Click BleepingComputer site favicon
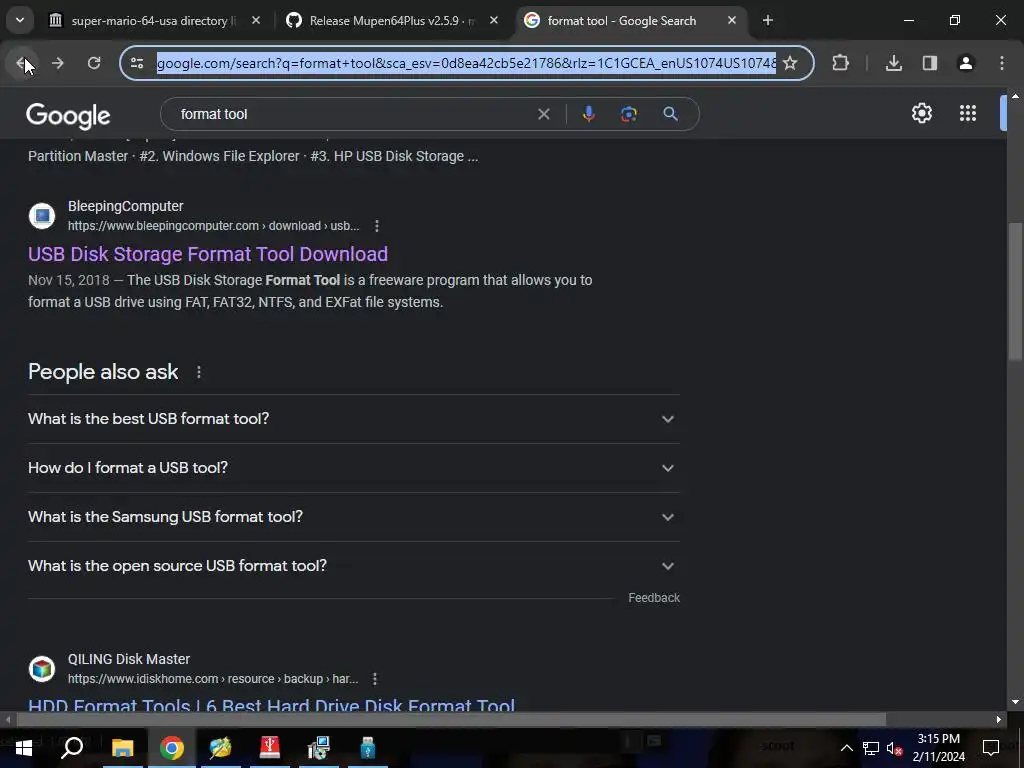 42,216
